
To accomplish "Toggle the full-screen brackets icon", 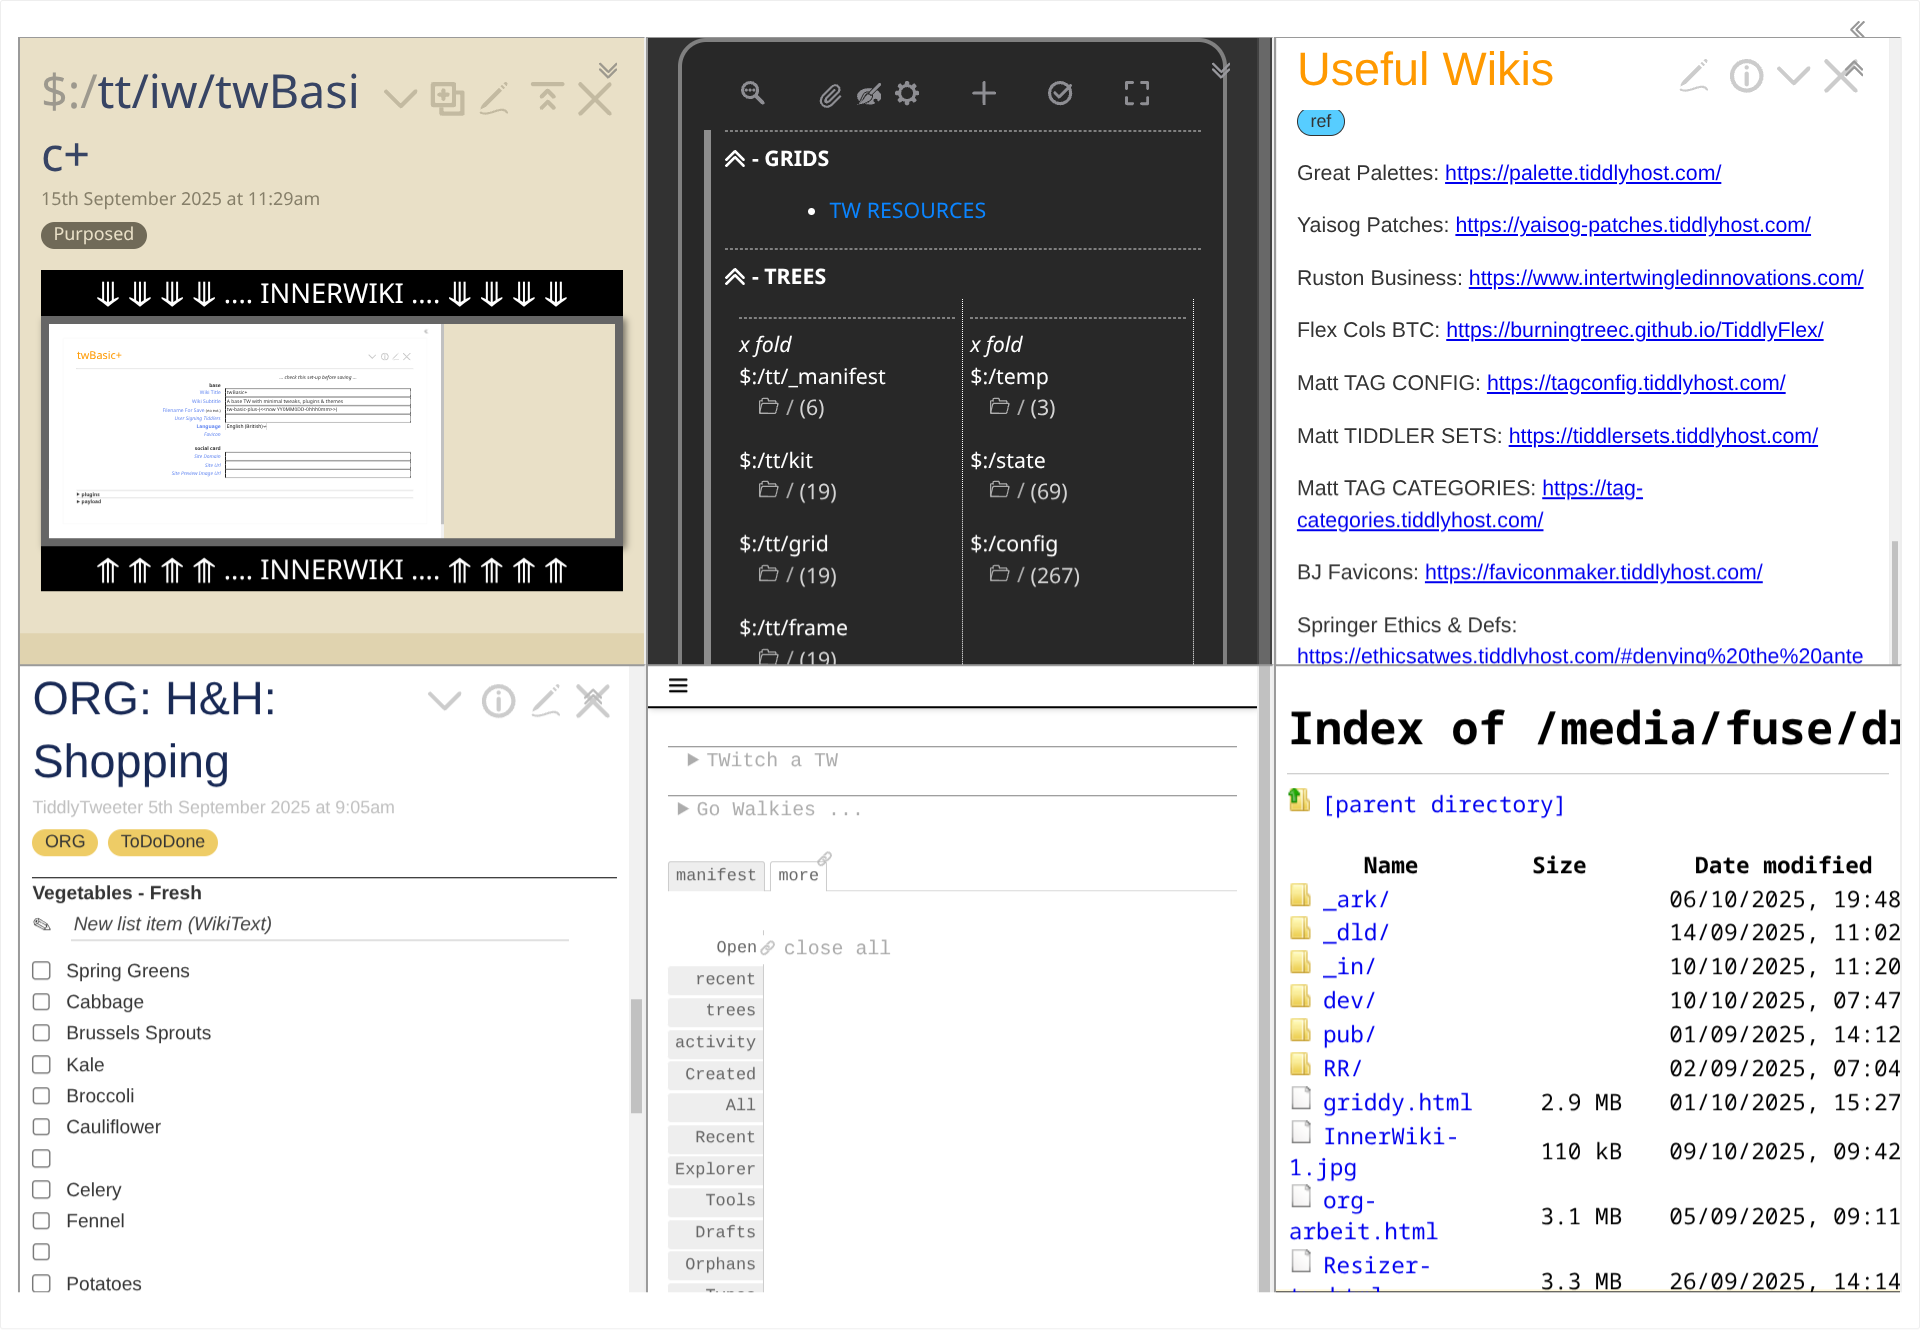I will [1137, 94].
